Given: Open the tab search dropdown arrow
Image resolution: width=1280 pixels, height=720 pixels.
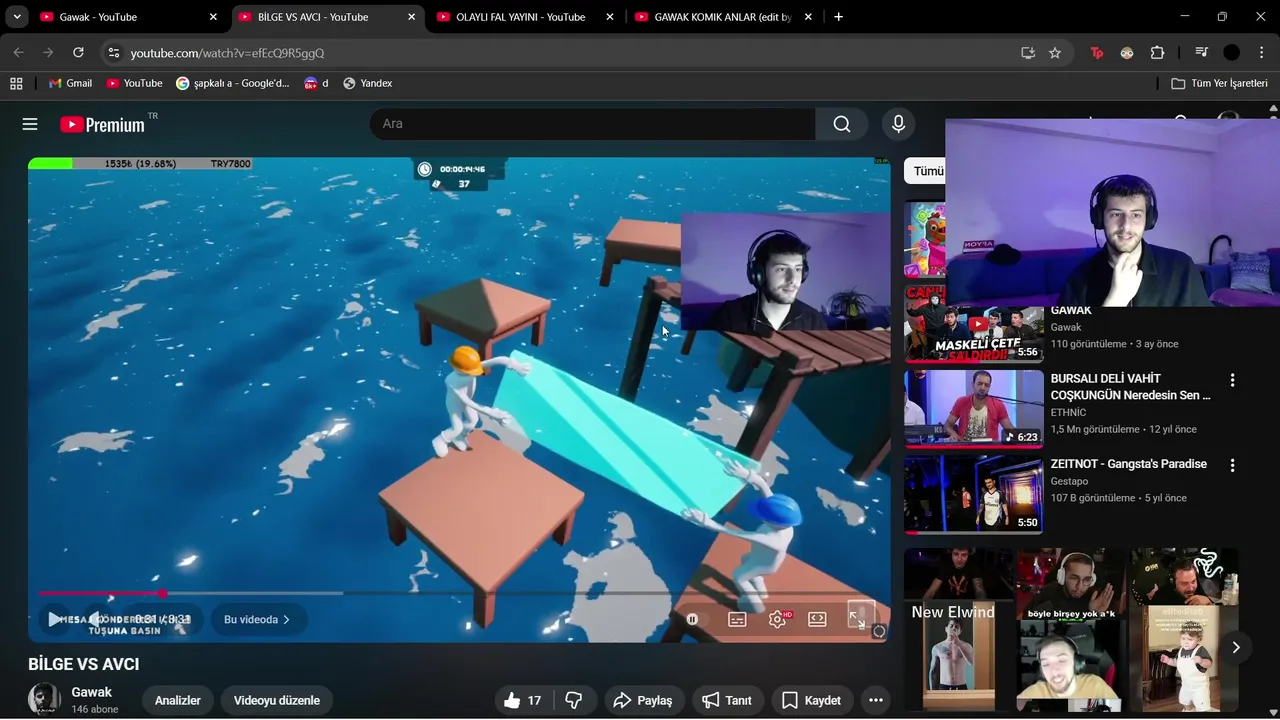Looking at the screenshot, I should (17, 17).
